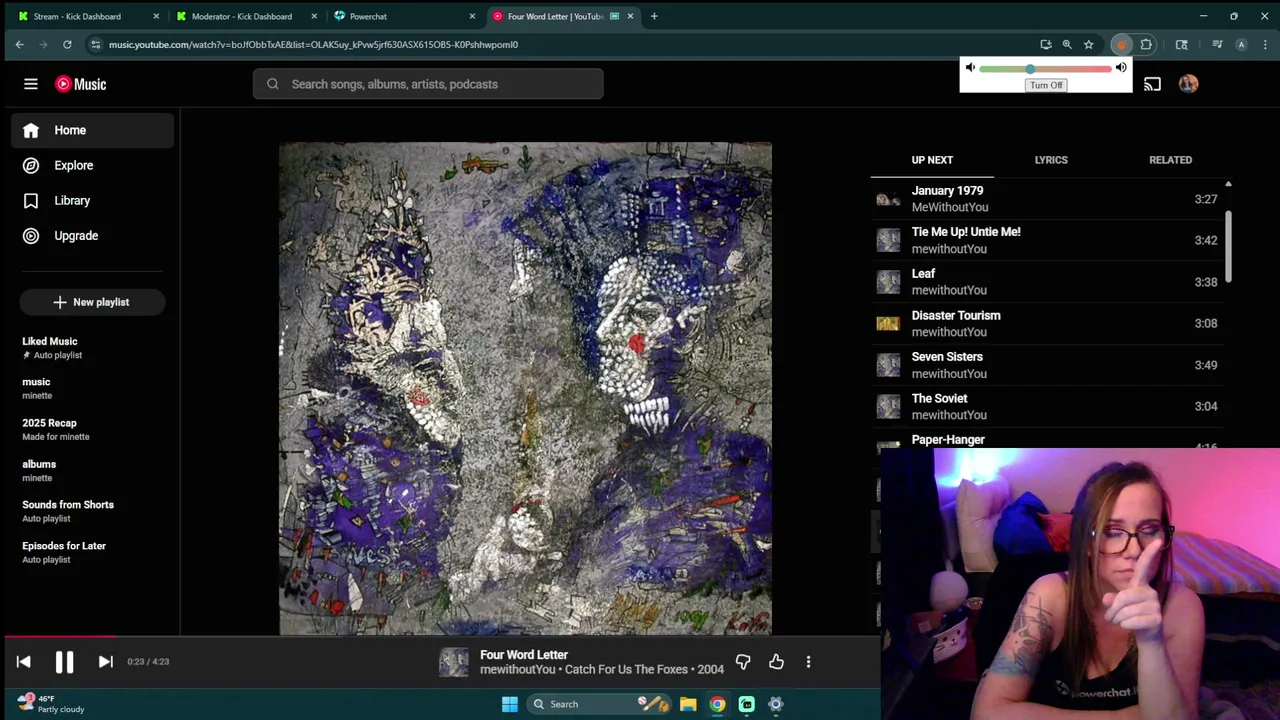Click the volume extension slider handle
The image size is (1280, 720).
(x=1030, y=69)
